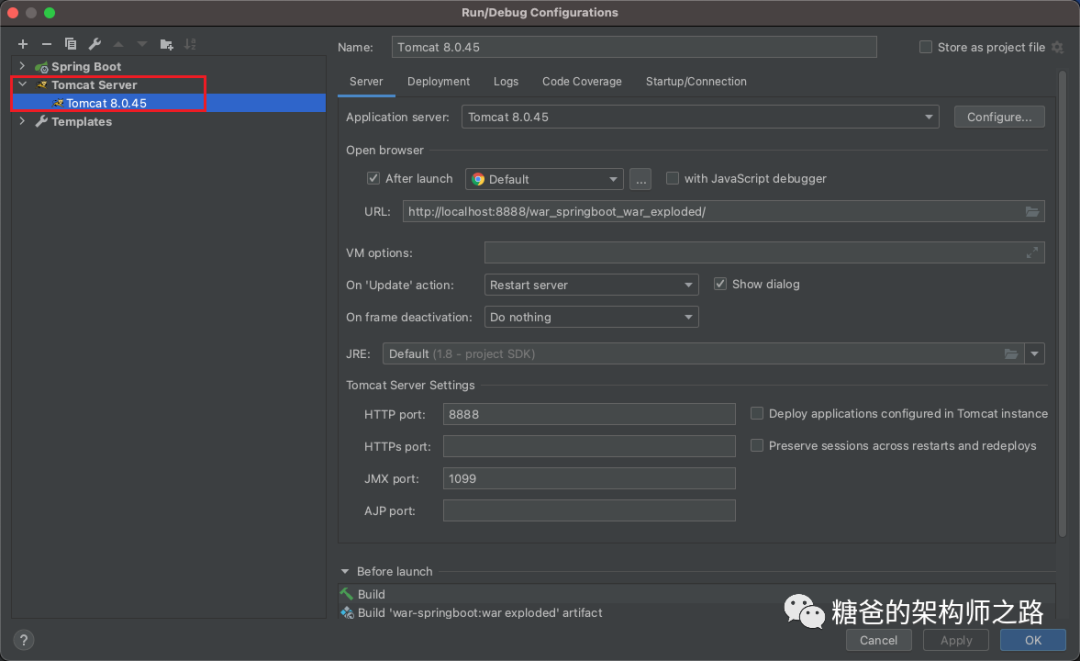1080x661 pixels.
Task: Select the Build hammer task in Before launch
Action: pos(696,594)
